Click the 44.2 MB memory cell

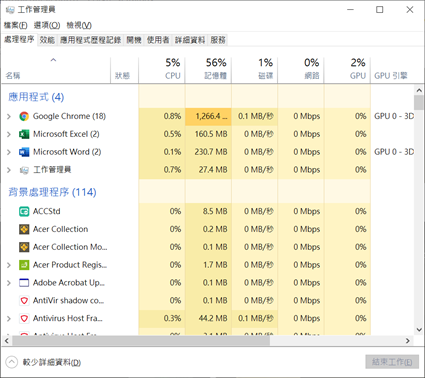click(x=208, y=318)
